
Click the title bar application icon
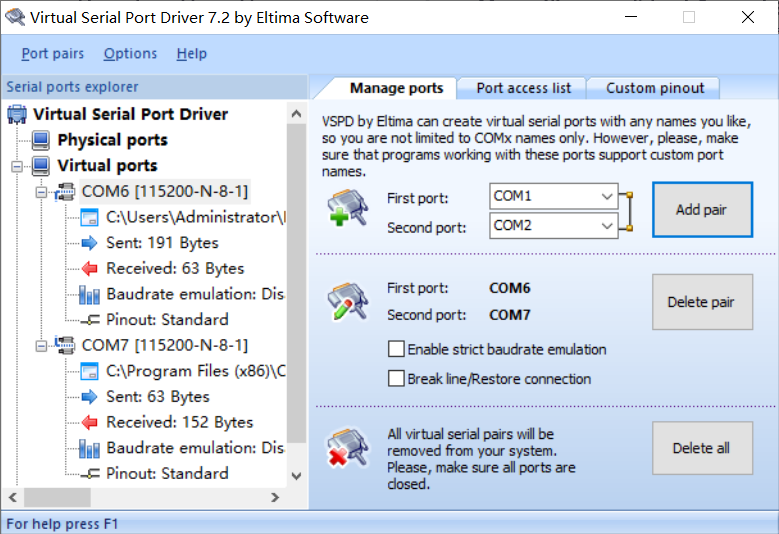click(15, 17)
